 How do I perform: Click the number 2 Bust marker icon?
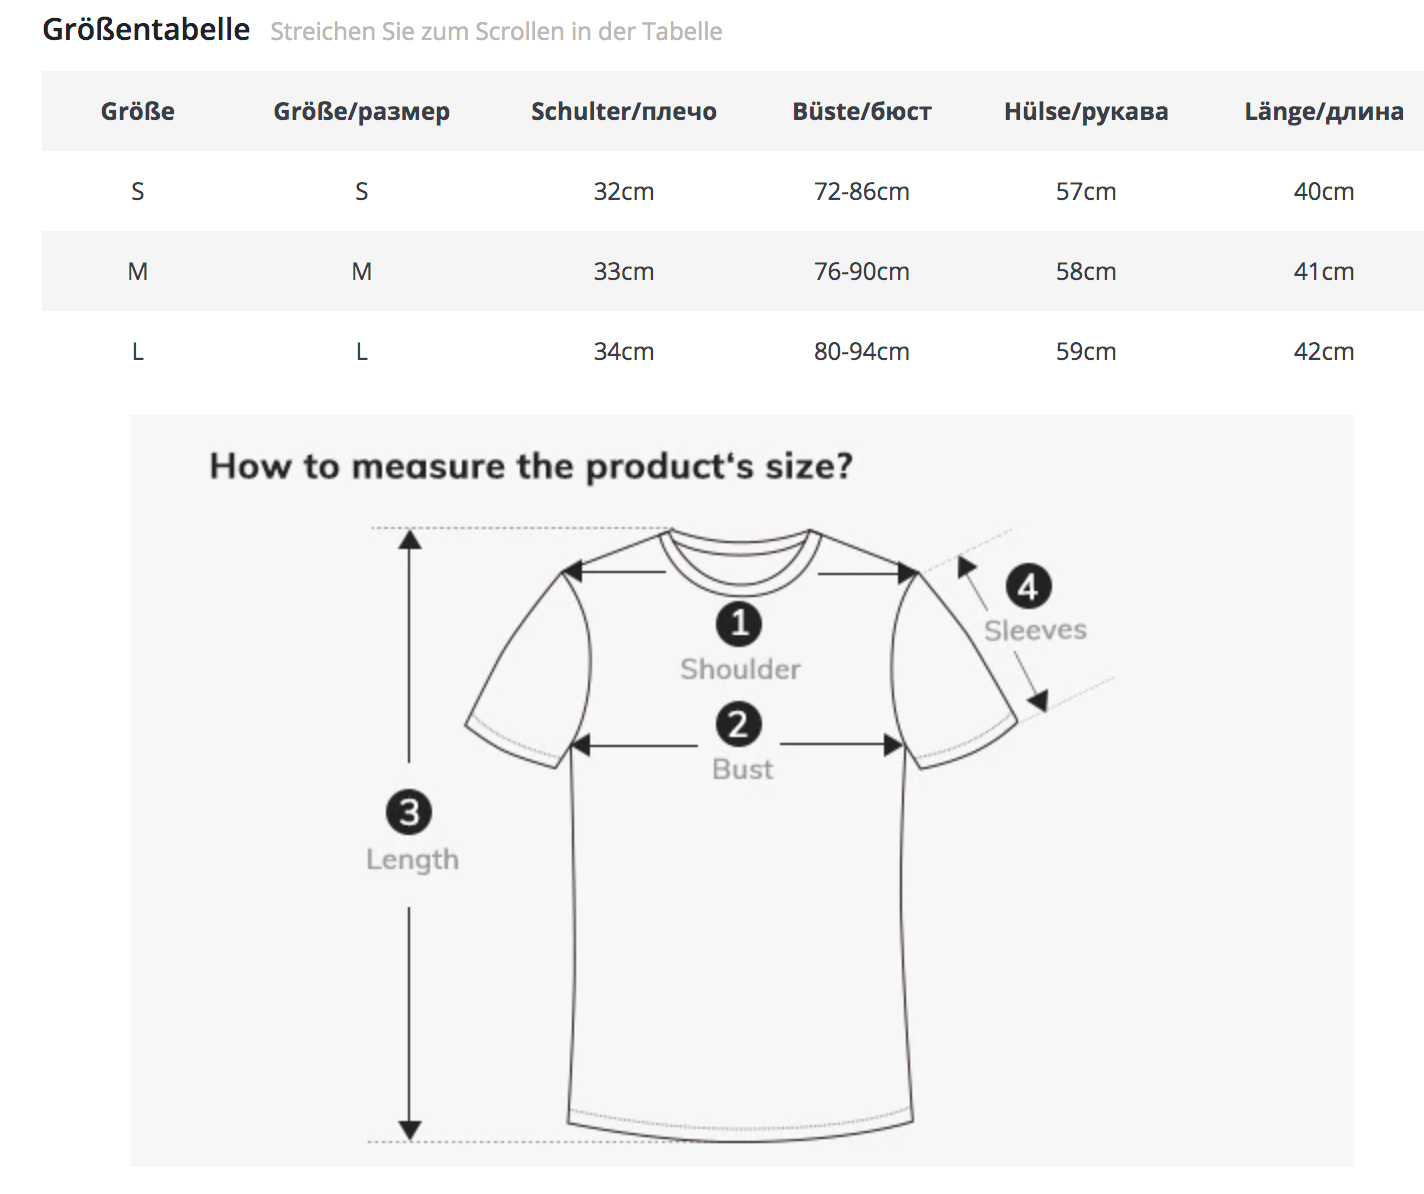739,724
